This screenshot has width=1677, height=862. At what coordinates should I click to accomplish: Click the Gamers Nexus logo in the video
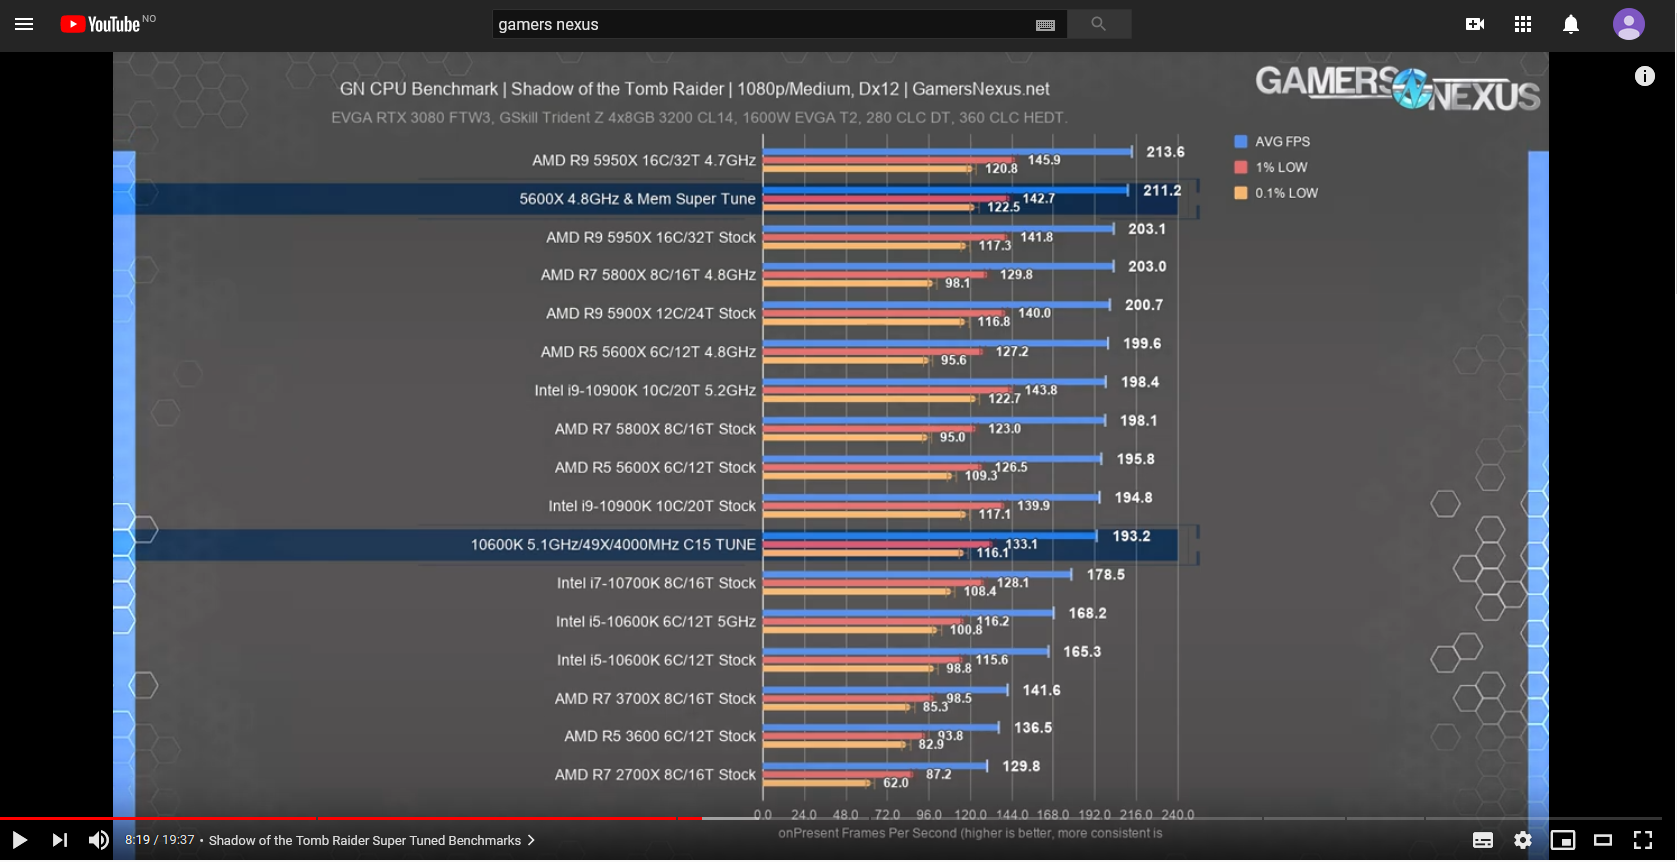pyautogui.click(x=1397, y=88)
